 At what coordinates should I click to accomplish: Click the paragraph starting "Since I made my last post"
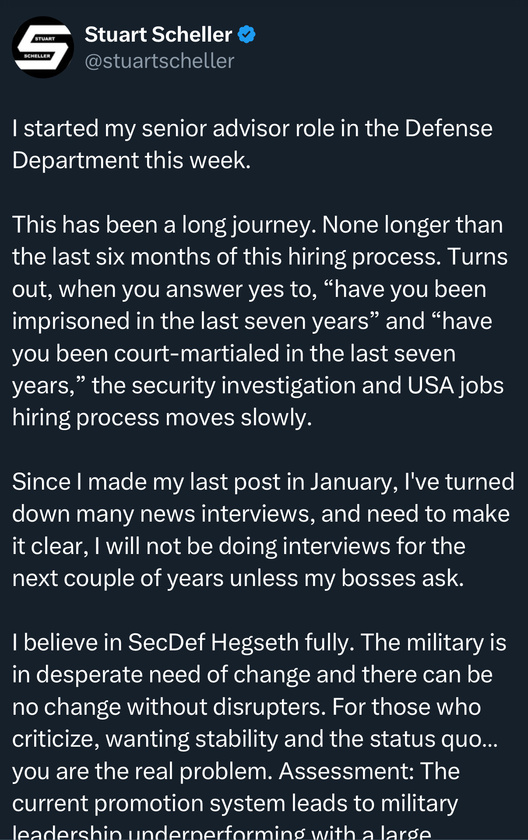point(263,530)
